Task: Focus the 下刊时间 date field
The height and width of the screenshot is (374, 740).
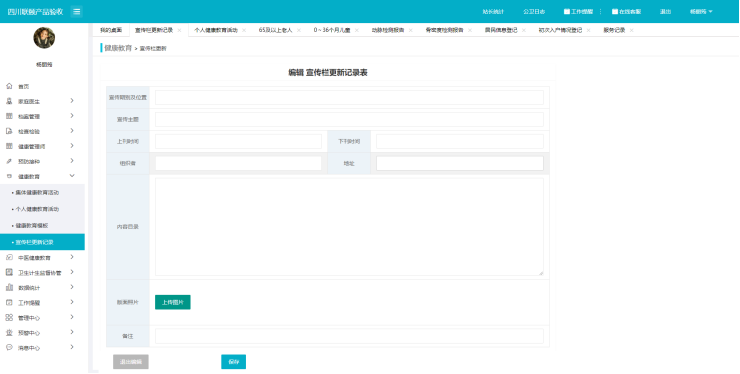Action: 460,141
